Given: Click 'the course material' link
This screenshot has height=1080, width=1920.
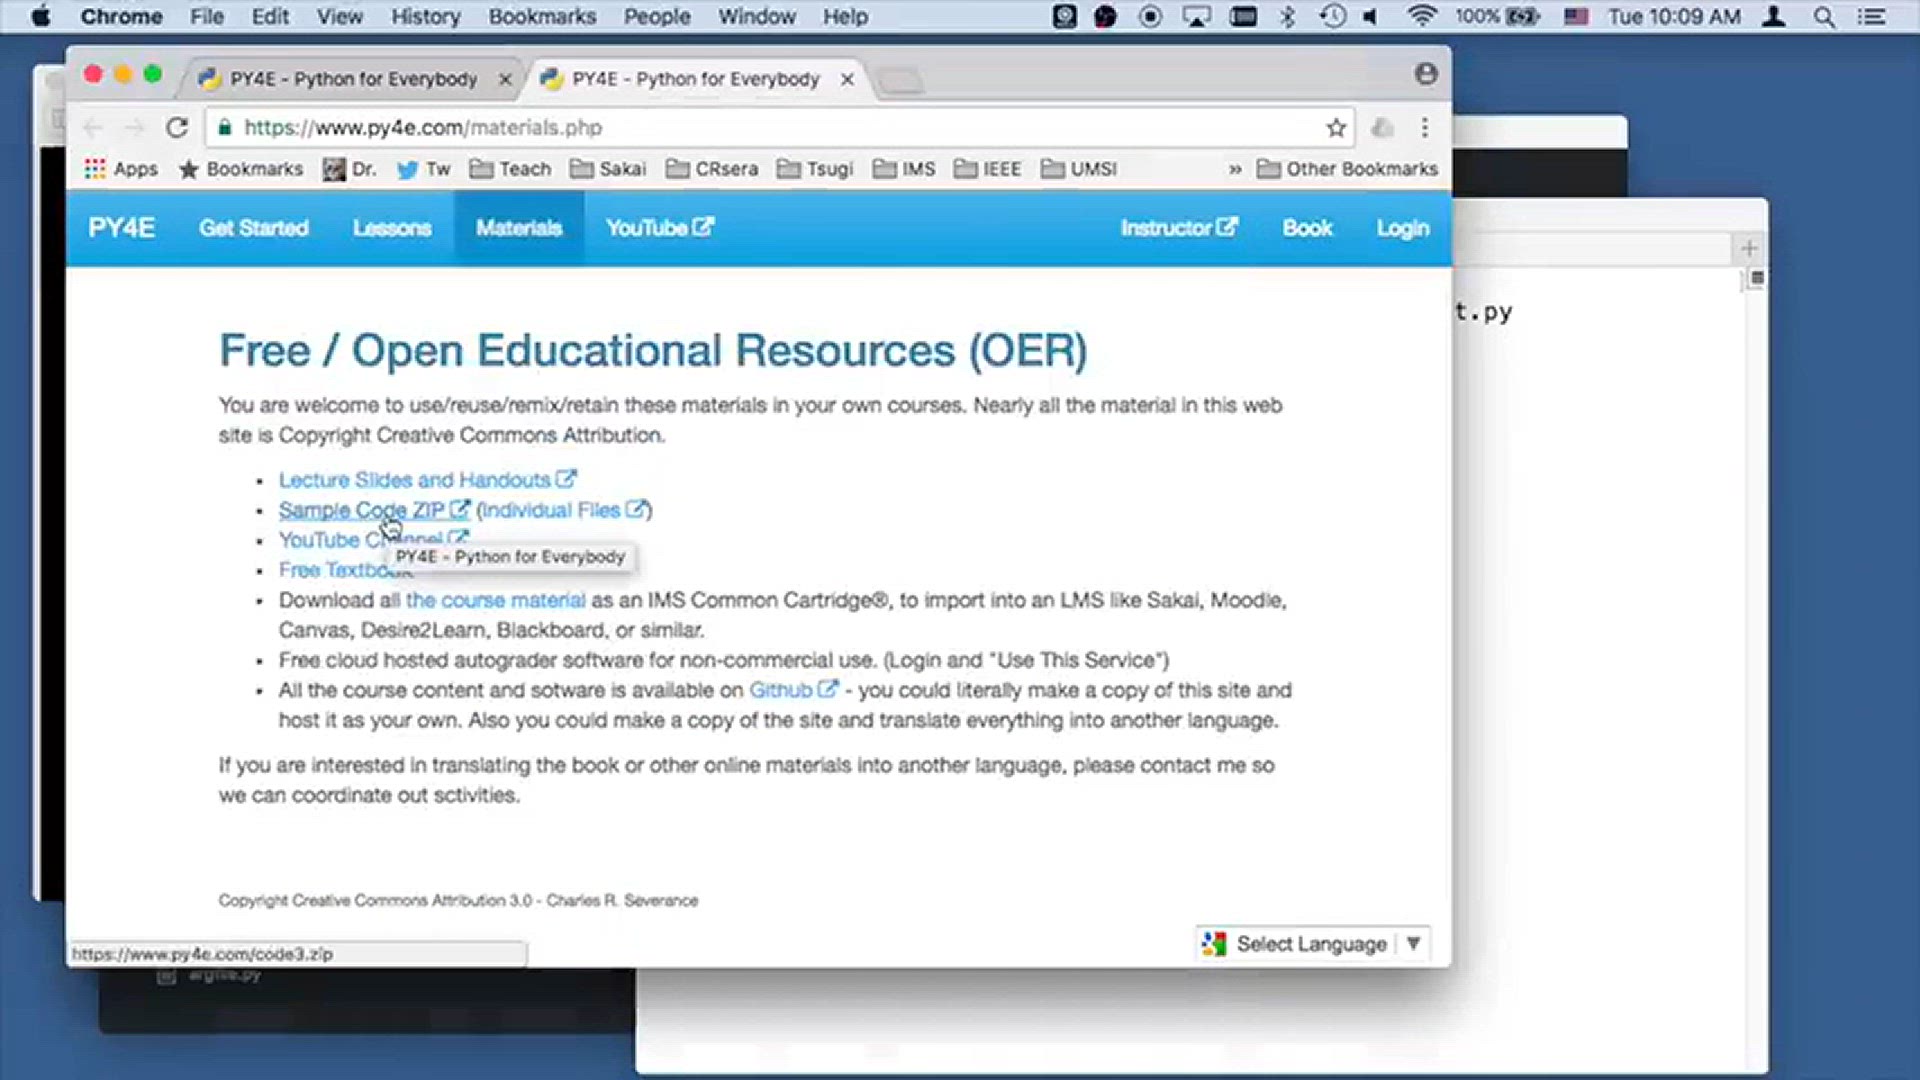Looking at the screenshot, I should (495, 600).
